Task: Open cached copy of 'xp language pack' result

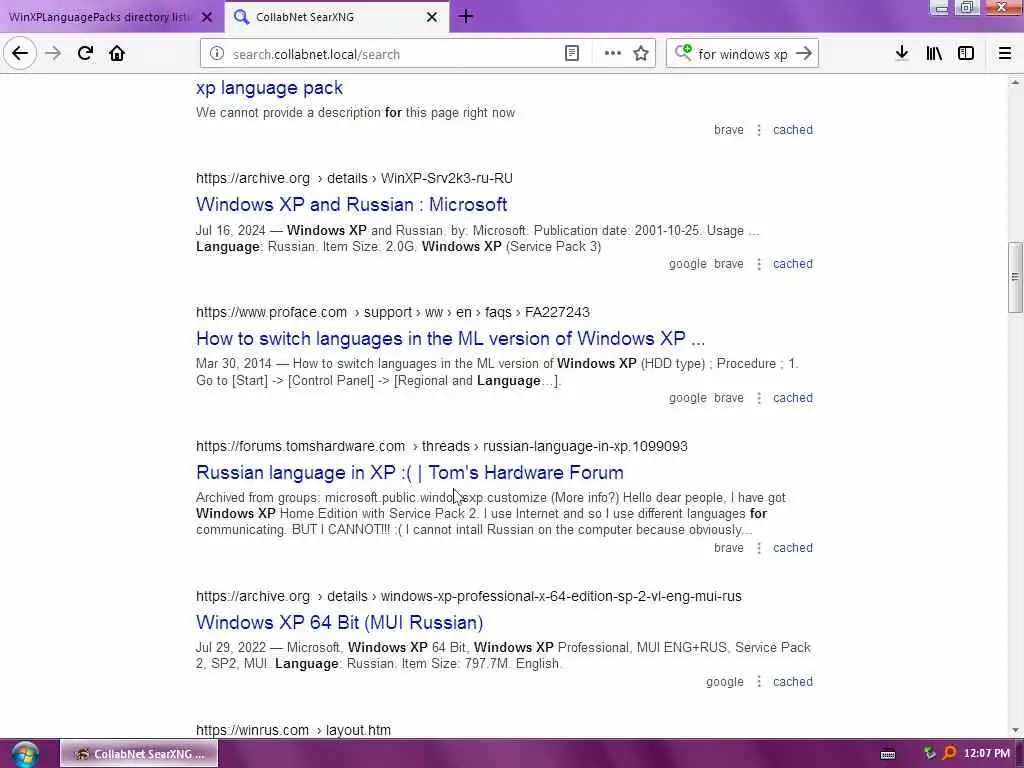Action: pyautogui.click(x=793, y=130)
